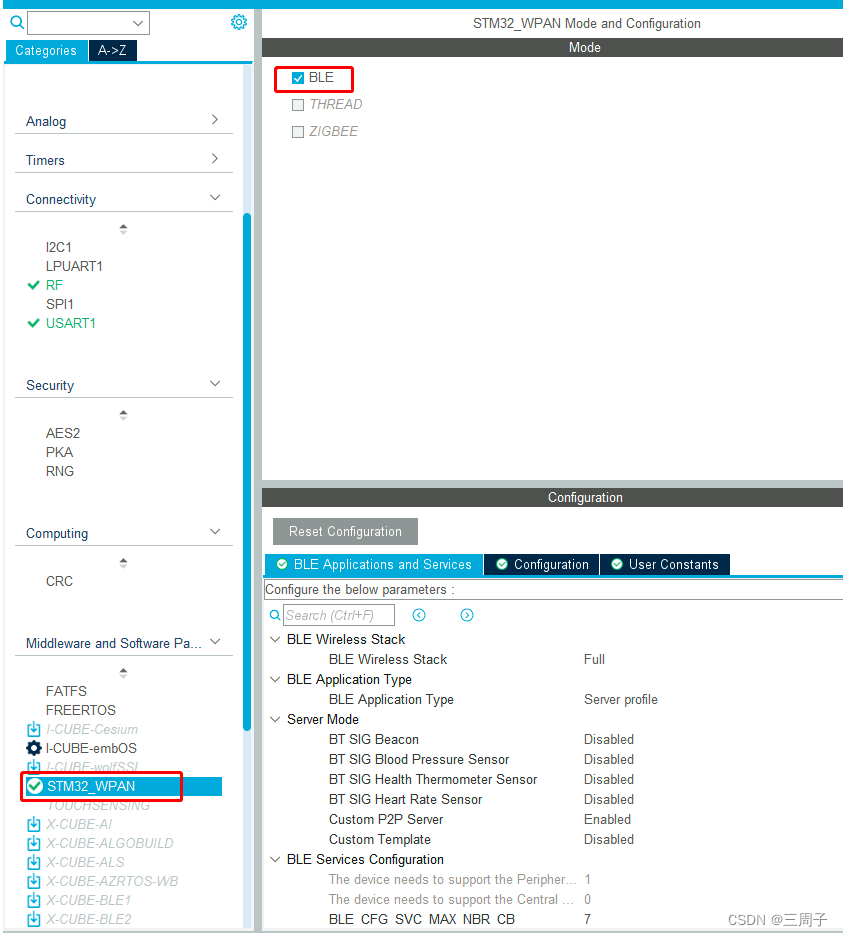The image size is (843, 936).
Task: Click the download icon beside X-CUBE-BLE1
Action: tap(34, 900)
